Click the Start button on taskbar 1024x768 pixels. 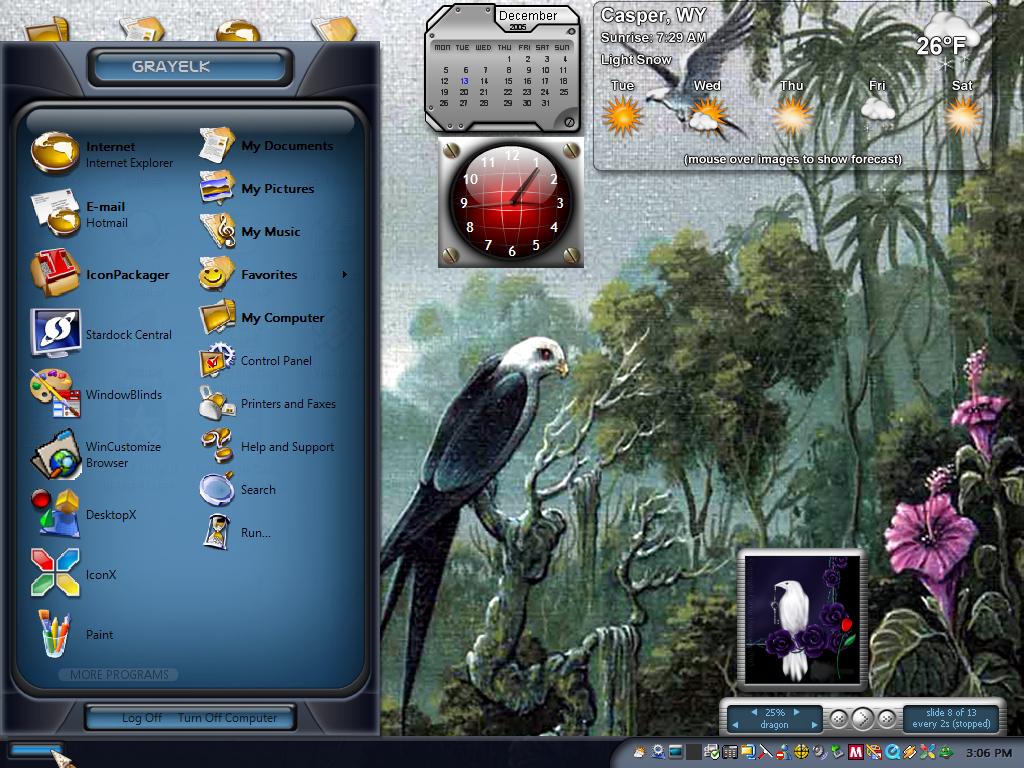tap(34, 750)
